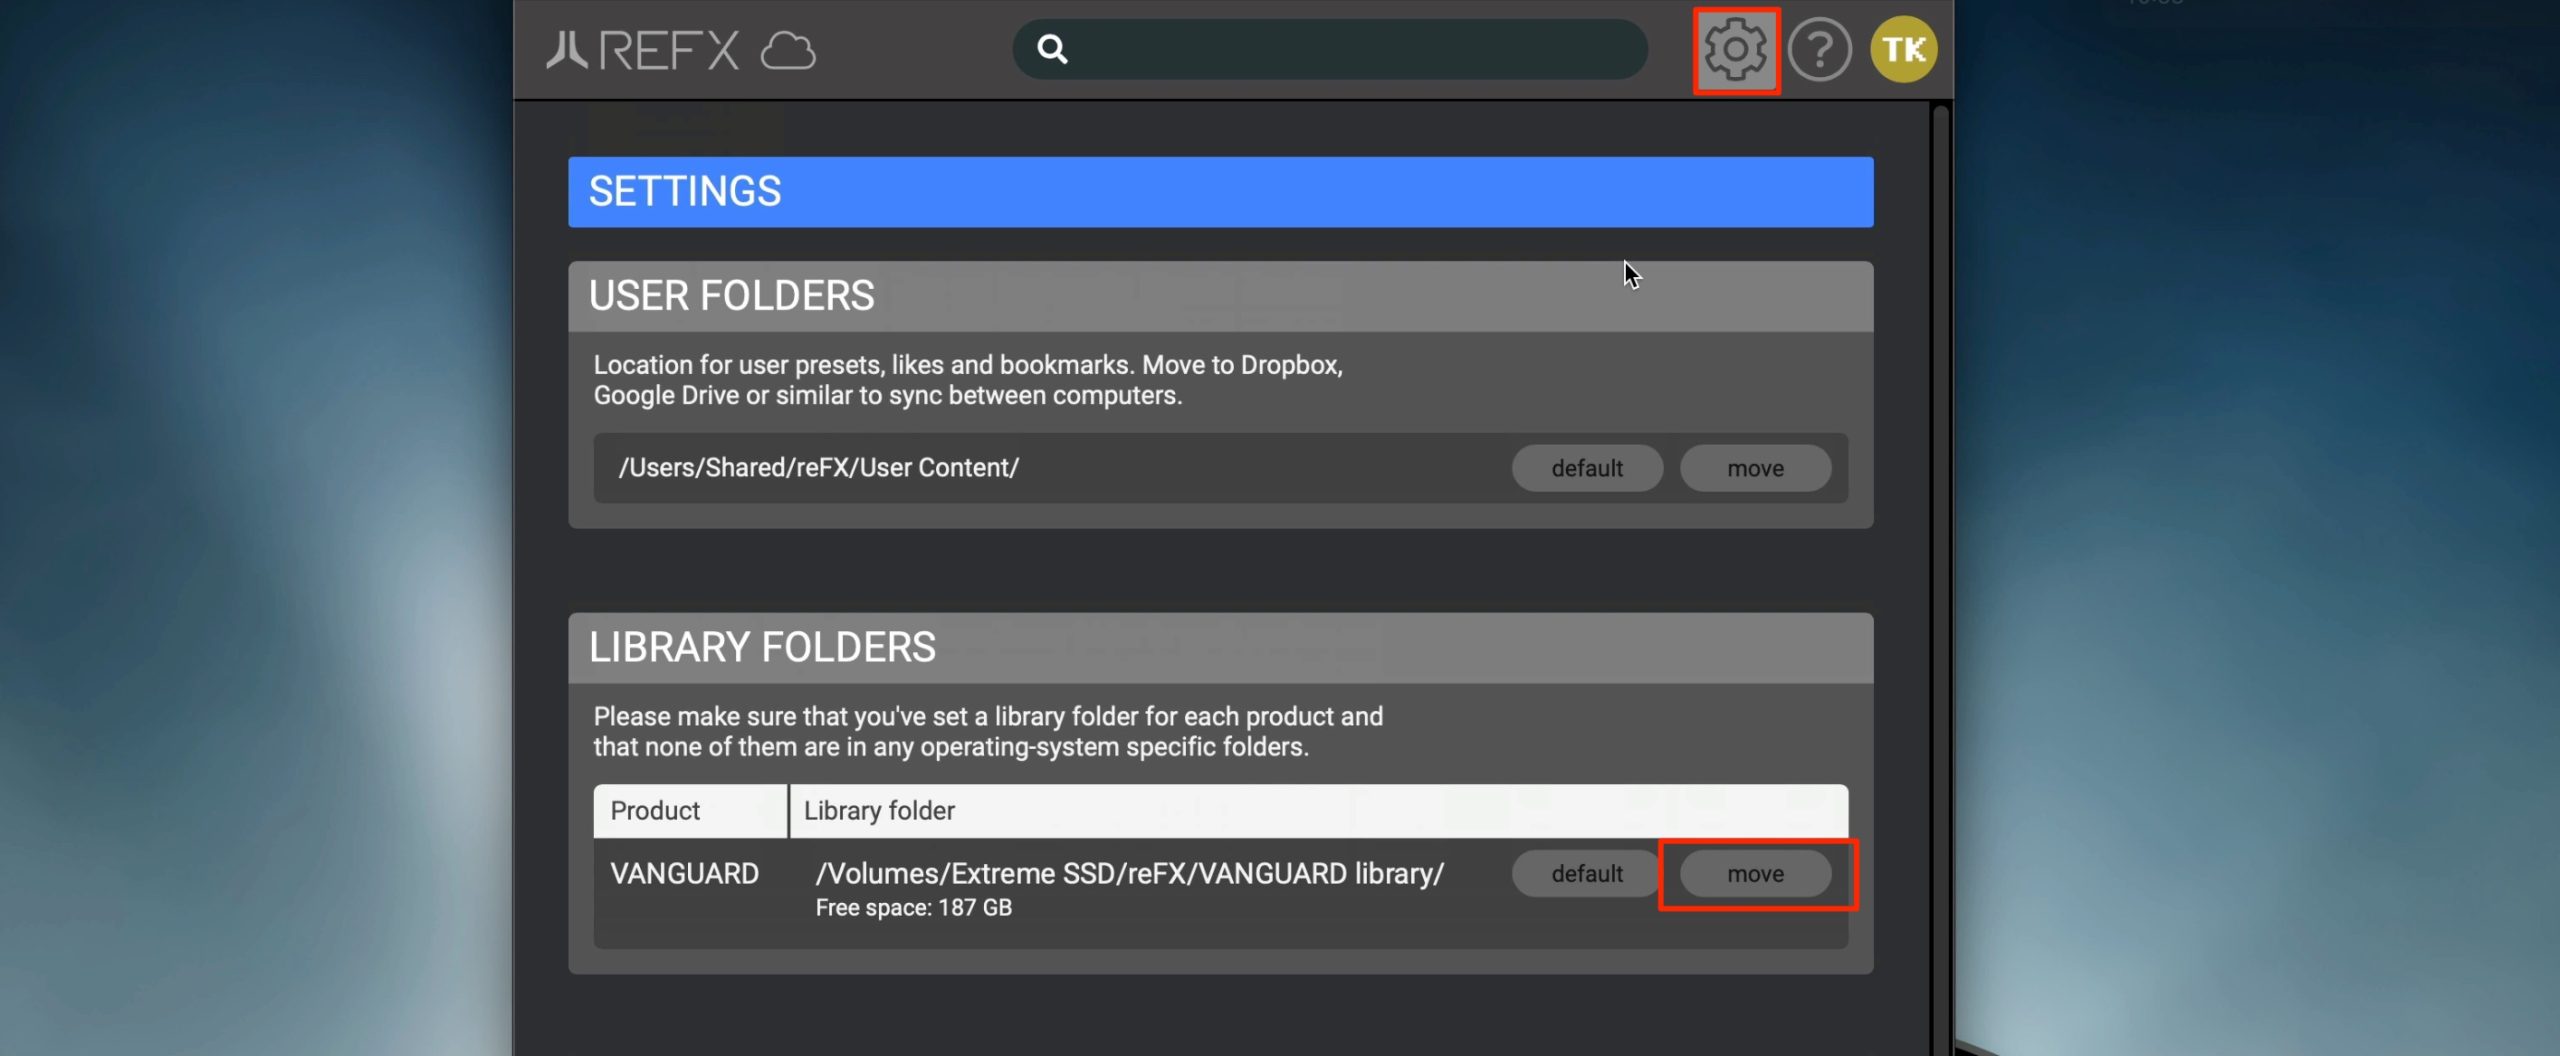Click into the search input field
The width and height of the screenshot is (2560, 1056).
[x=1330, y=49]
